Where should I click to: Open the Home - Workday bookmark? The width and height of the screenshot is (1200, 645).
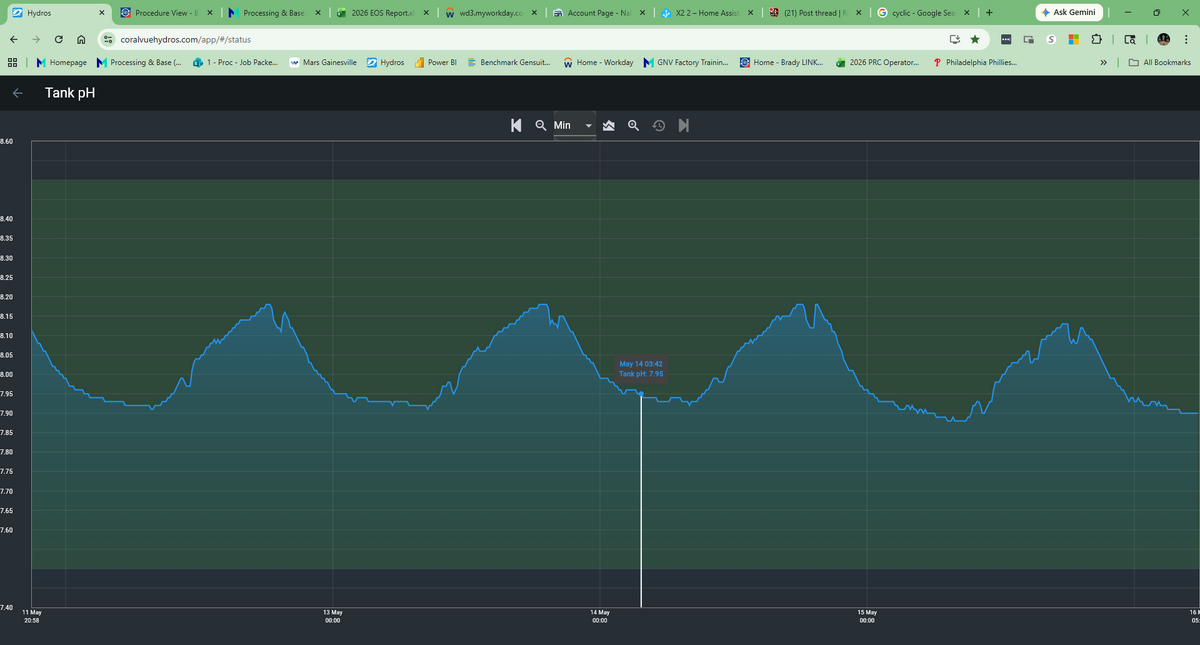pos(598,62)
